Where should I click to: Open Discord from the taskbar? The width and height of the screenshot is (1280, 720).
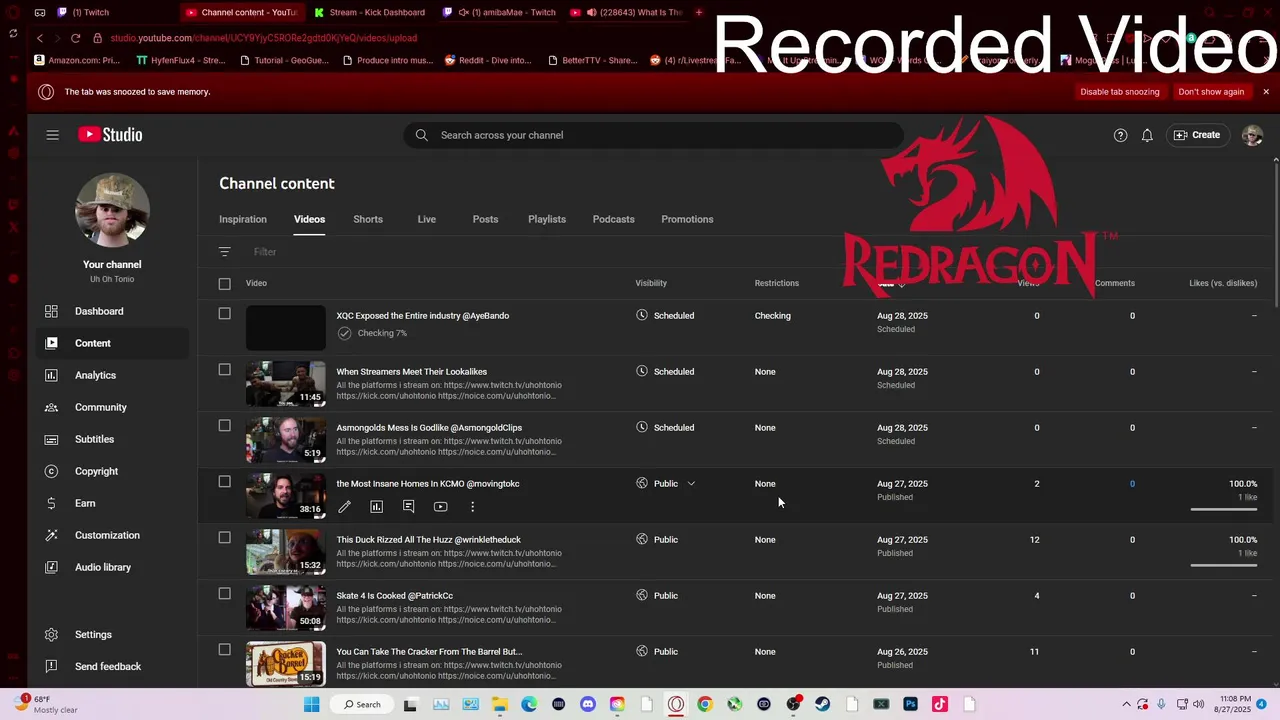pyautogui.click(x=587, y=704)
